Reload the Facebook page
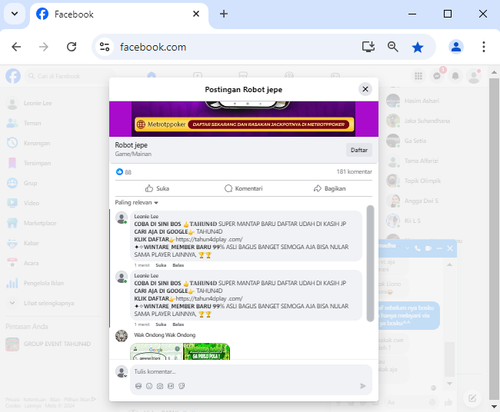500x412 pixels. coord(72,47)
